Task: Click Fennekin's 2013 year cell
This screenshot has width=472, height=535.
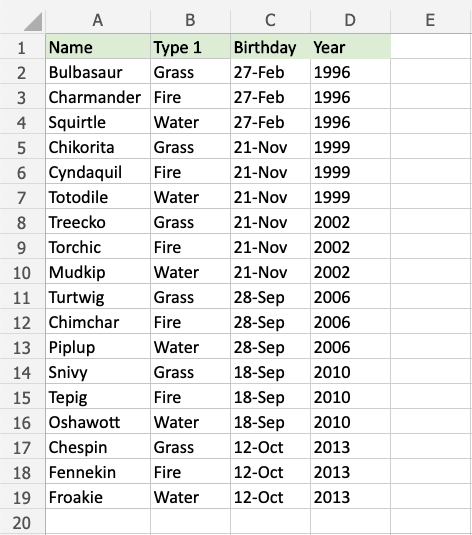Action: point(351,472)
